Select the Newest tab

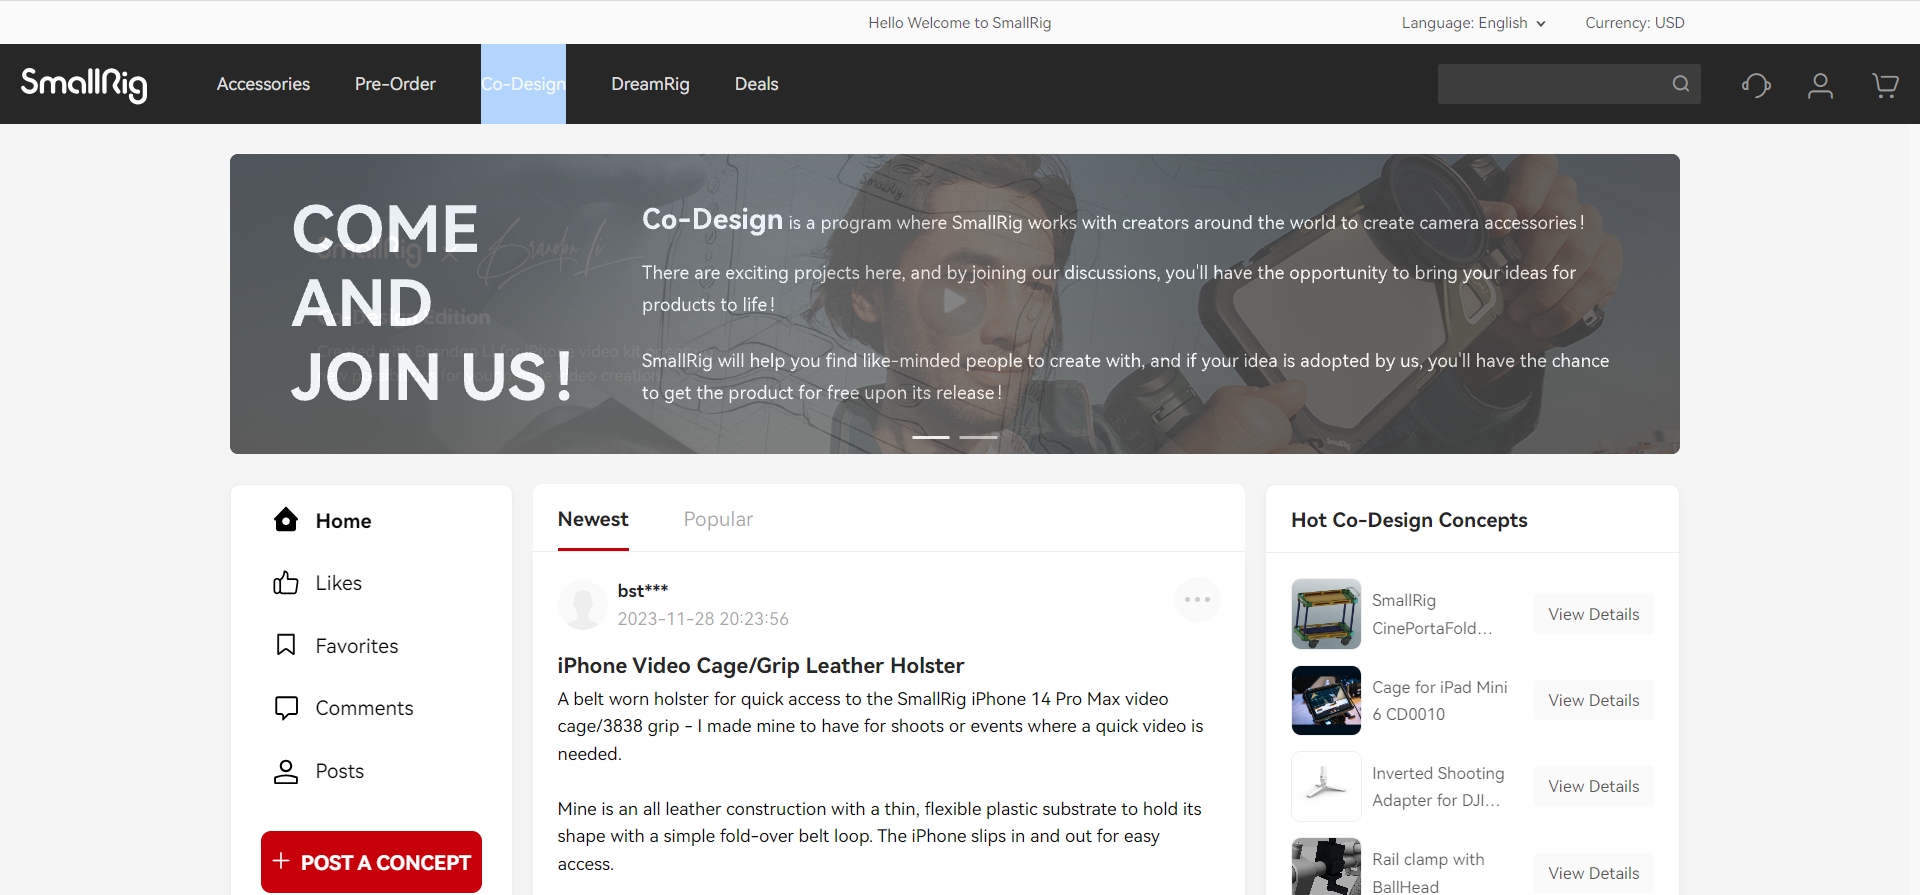[x=593, y=519]
